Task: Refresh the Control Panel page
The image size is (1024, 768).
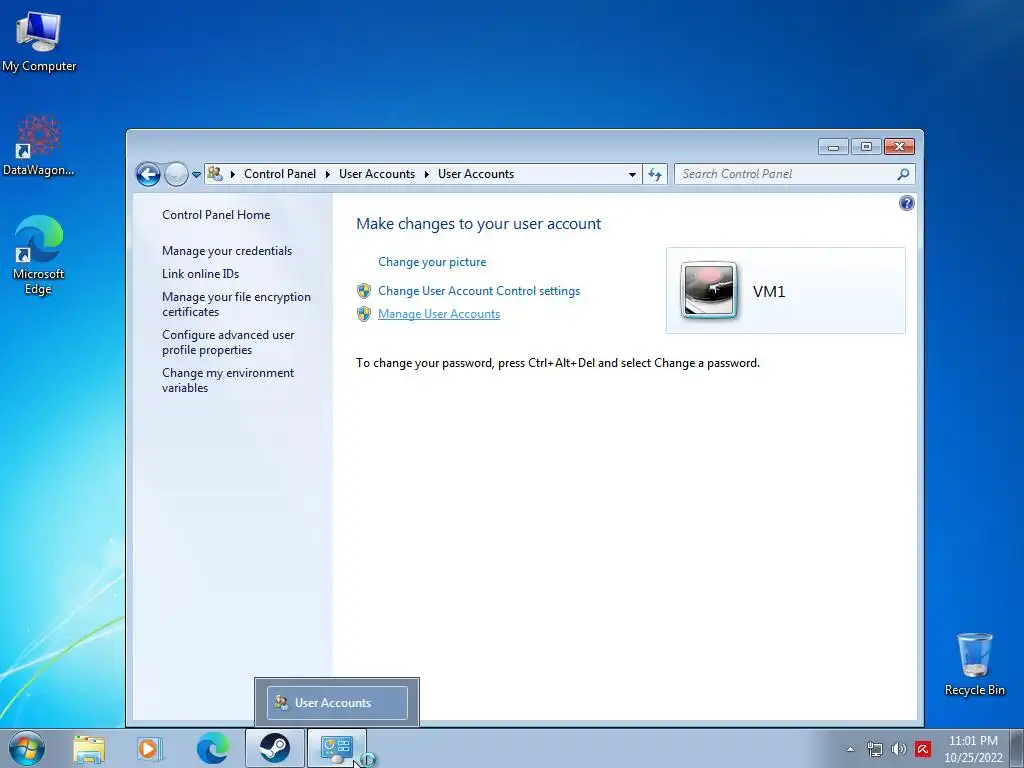Action: [x=655, y=174]
